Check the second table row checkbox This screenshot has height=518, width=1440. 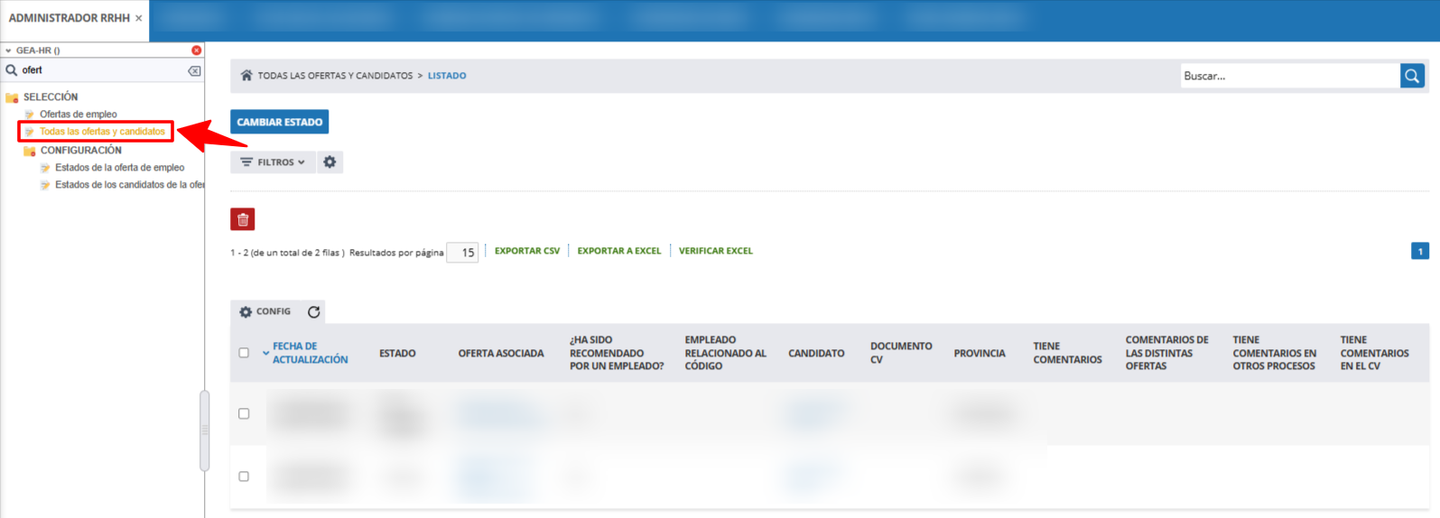tap(244, 477)
